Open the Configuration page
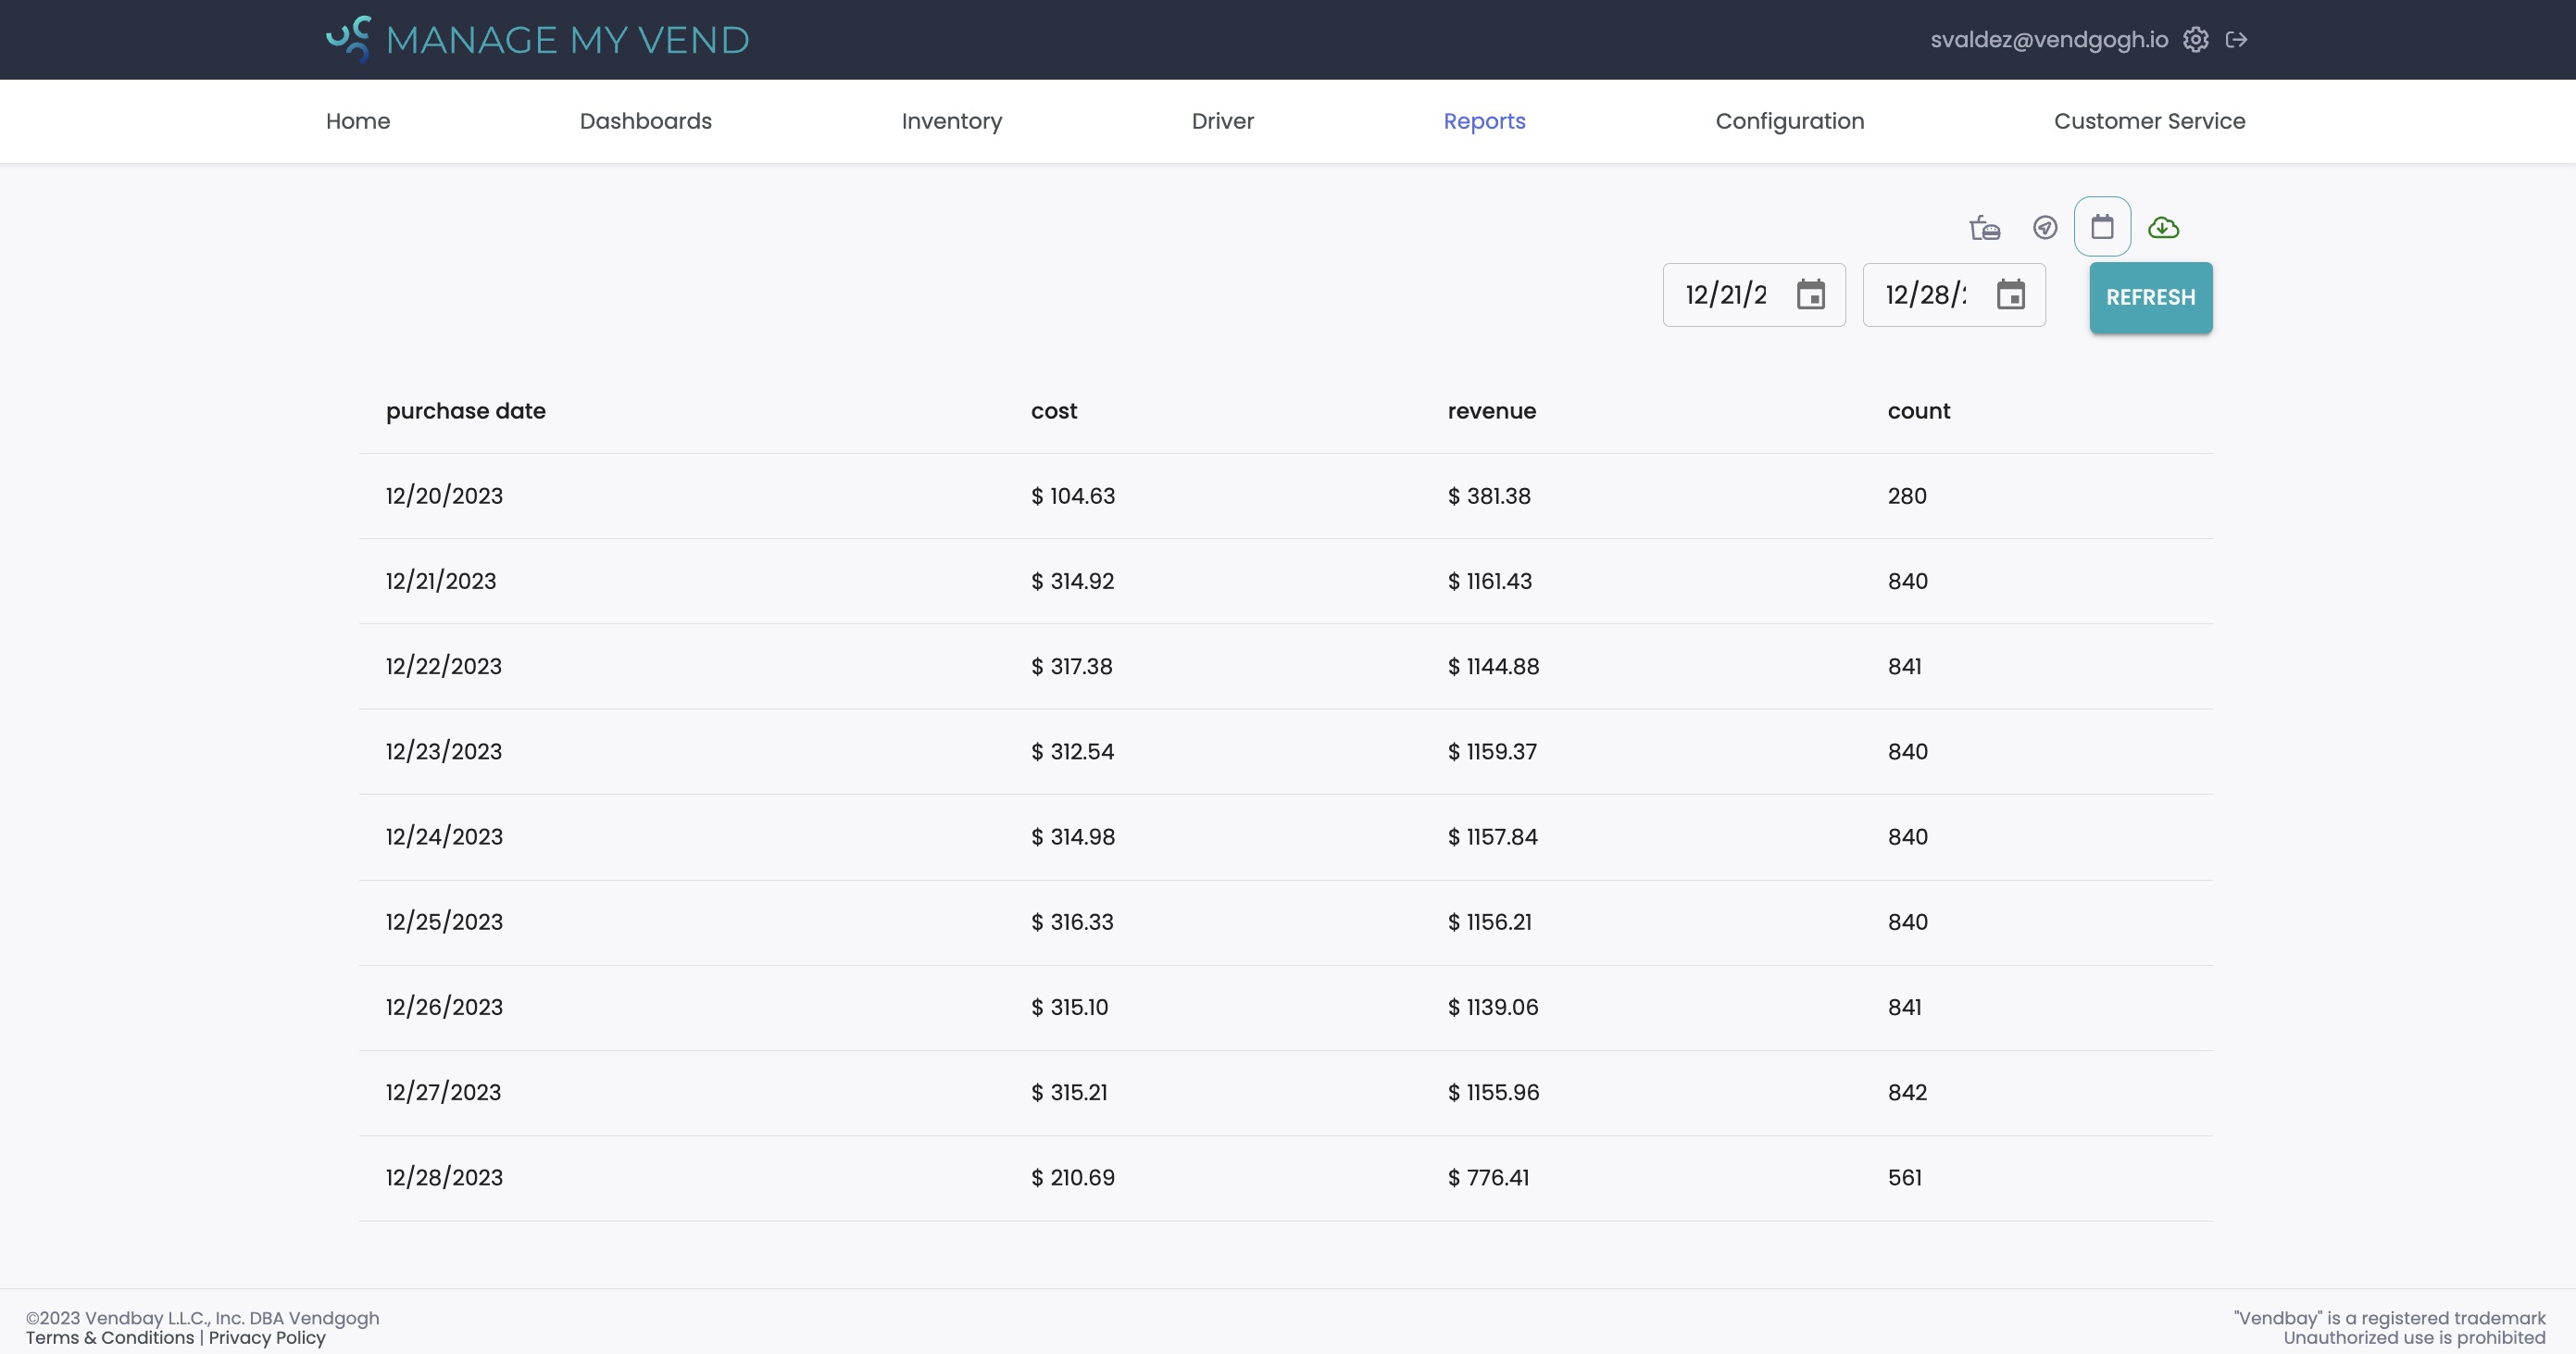Viewport: 2576px width, 1354px height. click(1789, 121)
